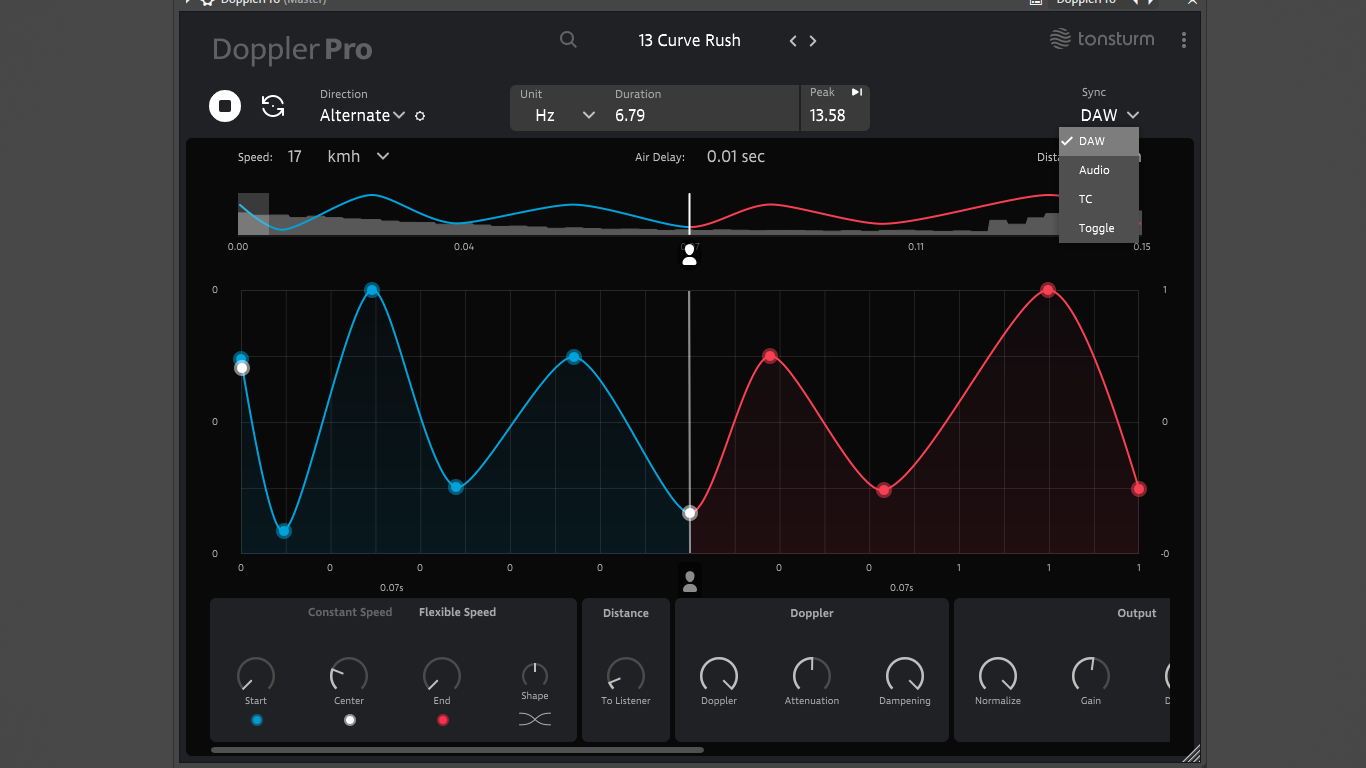1366x768 pixels.
Task: Select TC in the Sync menu
Action: coord(1099,199)
